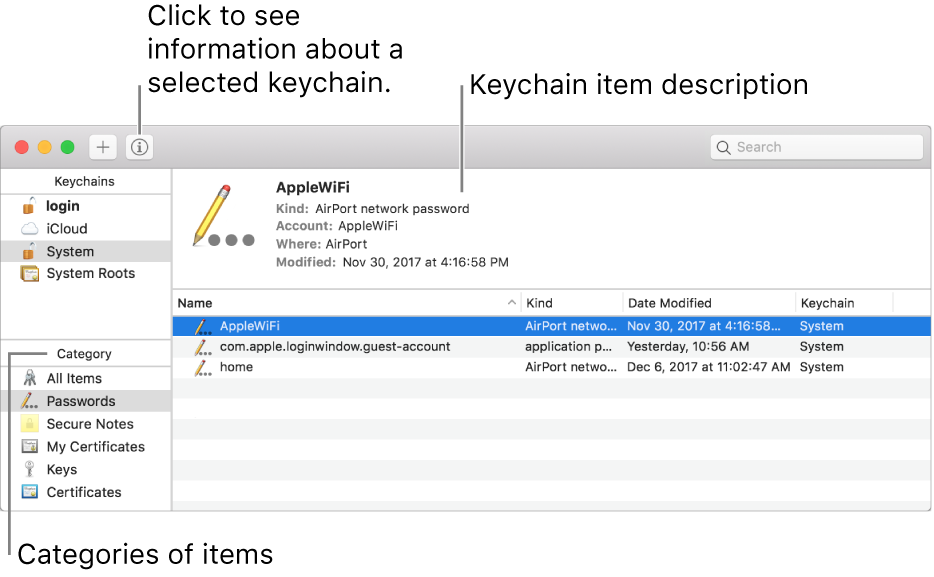This screenshot has height=577, width=934.
Task: Show the Passwords category
Action: point(86,401)
